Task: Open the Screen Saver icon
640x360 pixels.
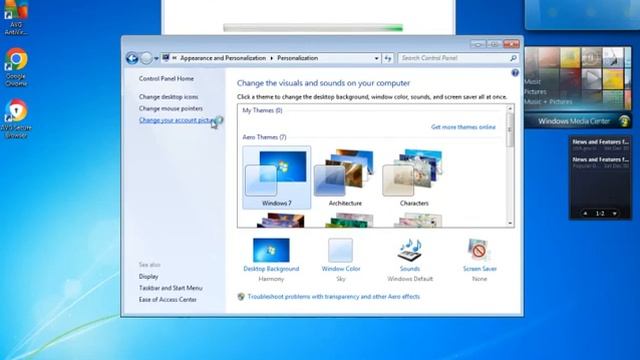Action: (479, 250)
